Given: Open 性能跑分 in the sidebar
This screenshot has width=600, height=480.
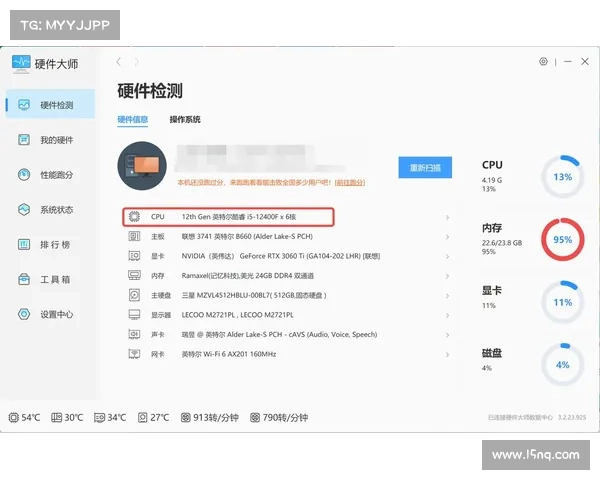Looking at the screenshot, I should pyautogui.click(x=50, y=175).
